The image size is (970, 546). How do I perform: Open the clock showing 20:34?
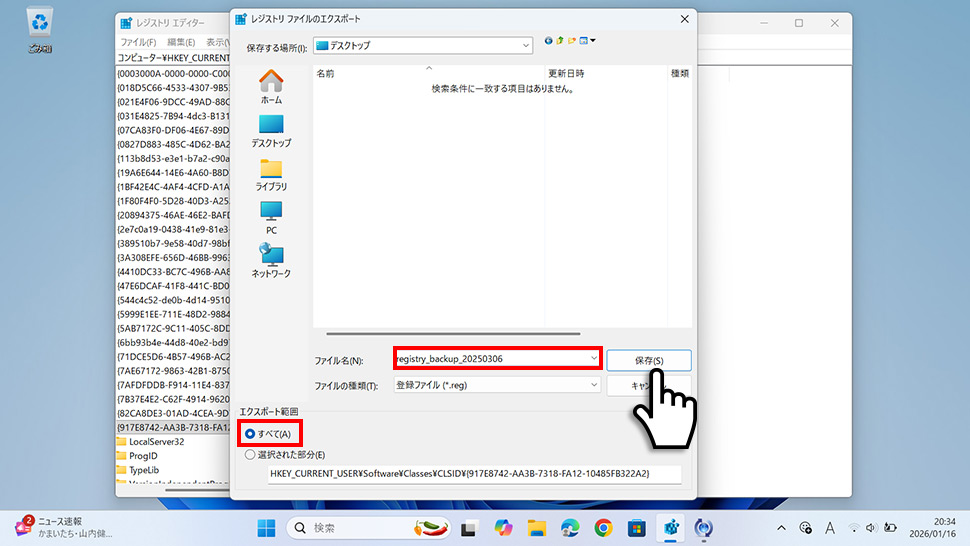932,527
